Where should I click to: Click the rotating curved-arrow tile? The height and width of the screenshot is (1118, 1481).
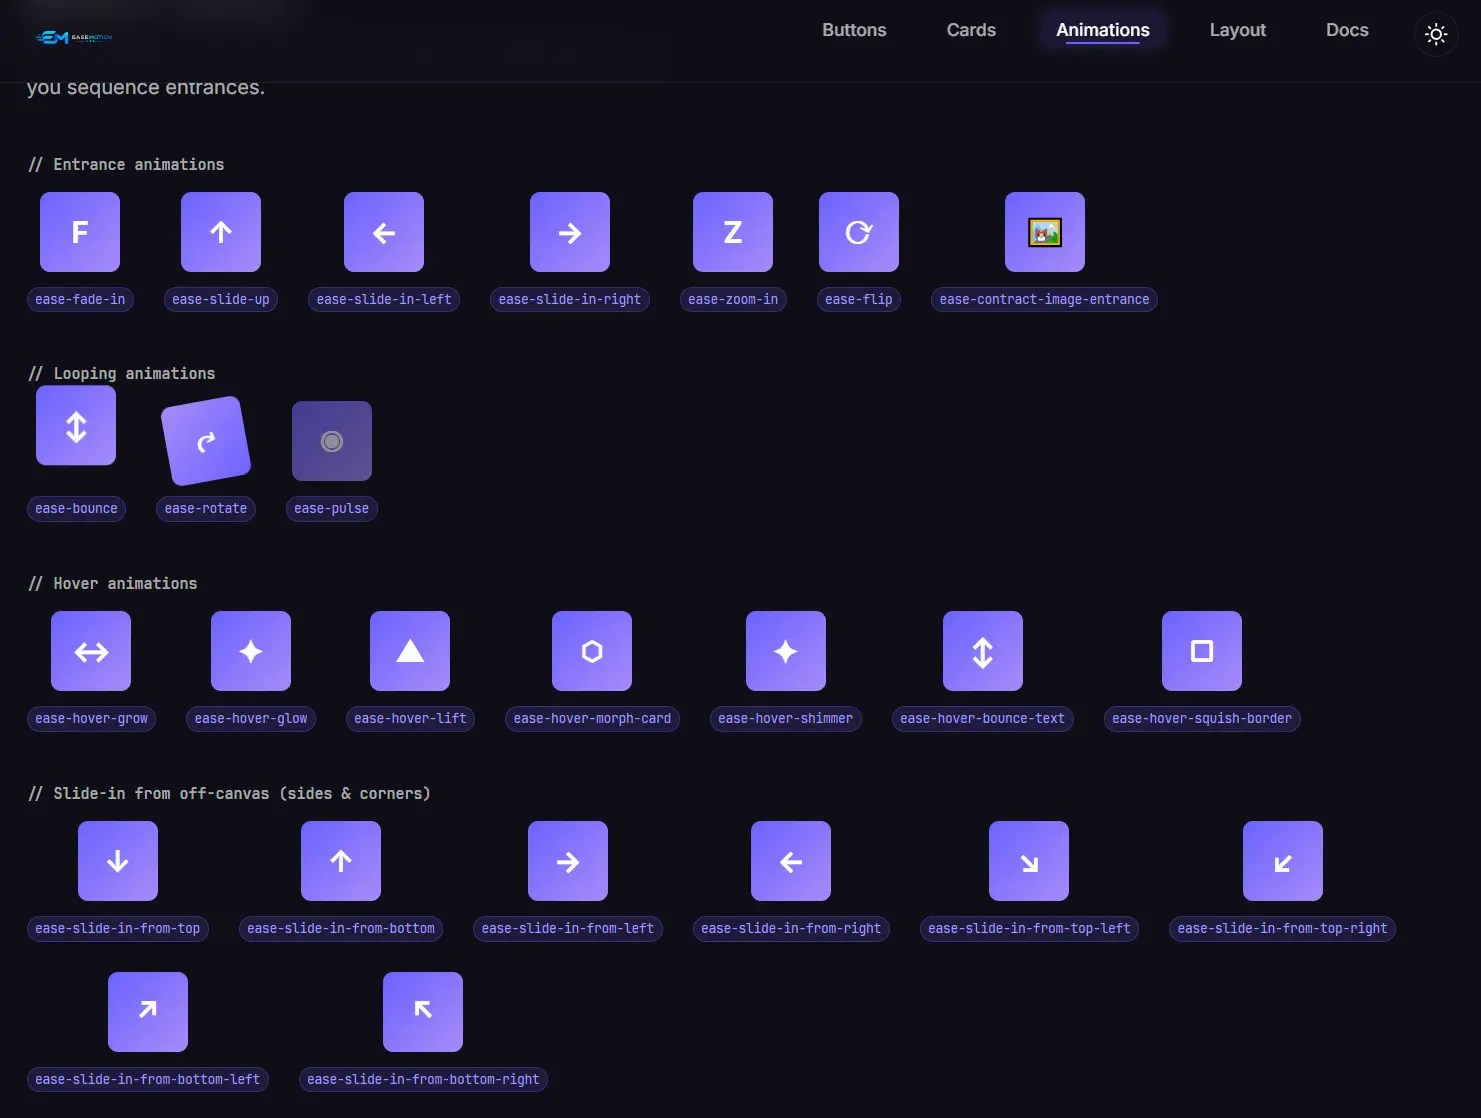(206, 441)
